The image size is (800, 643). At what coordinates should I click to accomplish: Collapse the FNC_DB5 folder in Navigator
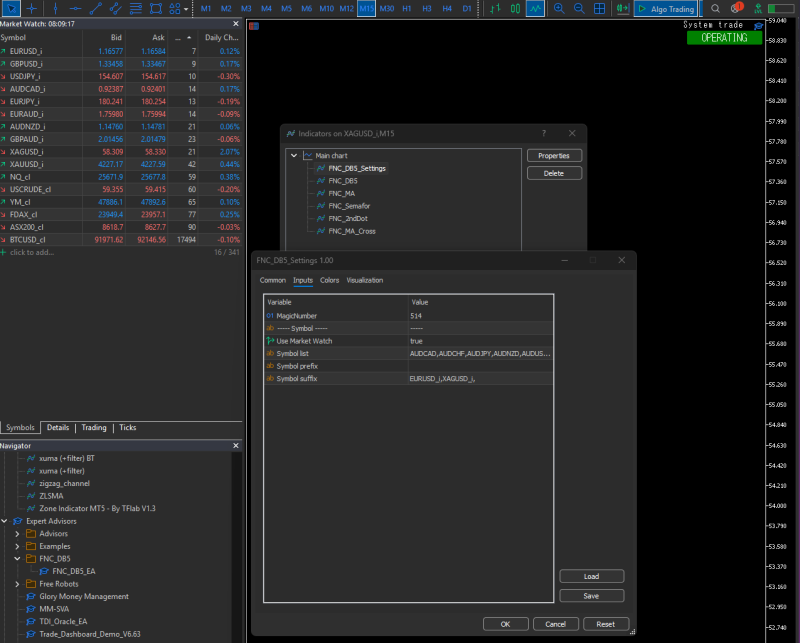click(x=16, y=558)
